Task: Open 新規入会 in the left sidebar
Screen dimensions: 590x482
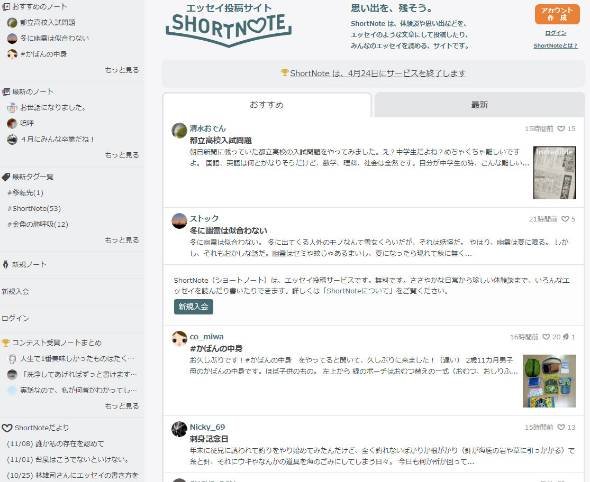Action: click(15, 291)
